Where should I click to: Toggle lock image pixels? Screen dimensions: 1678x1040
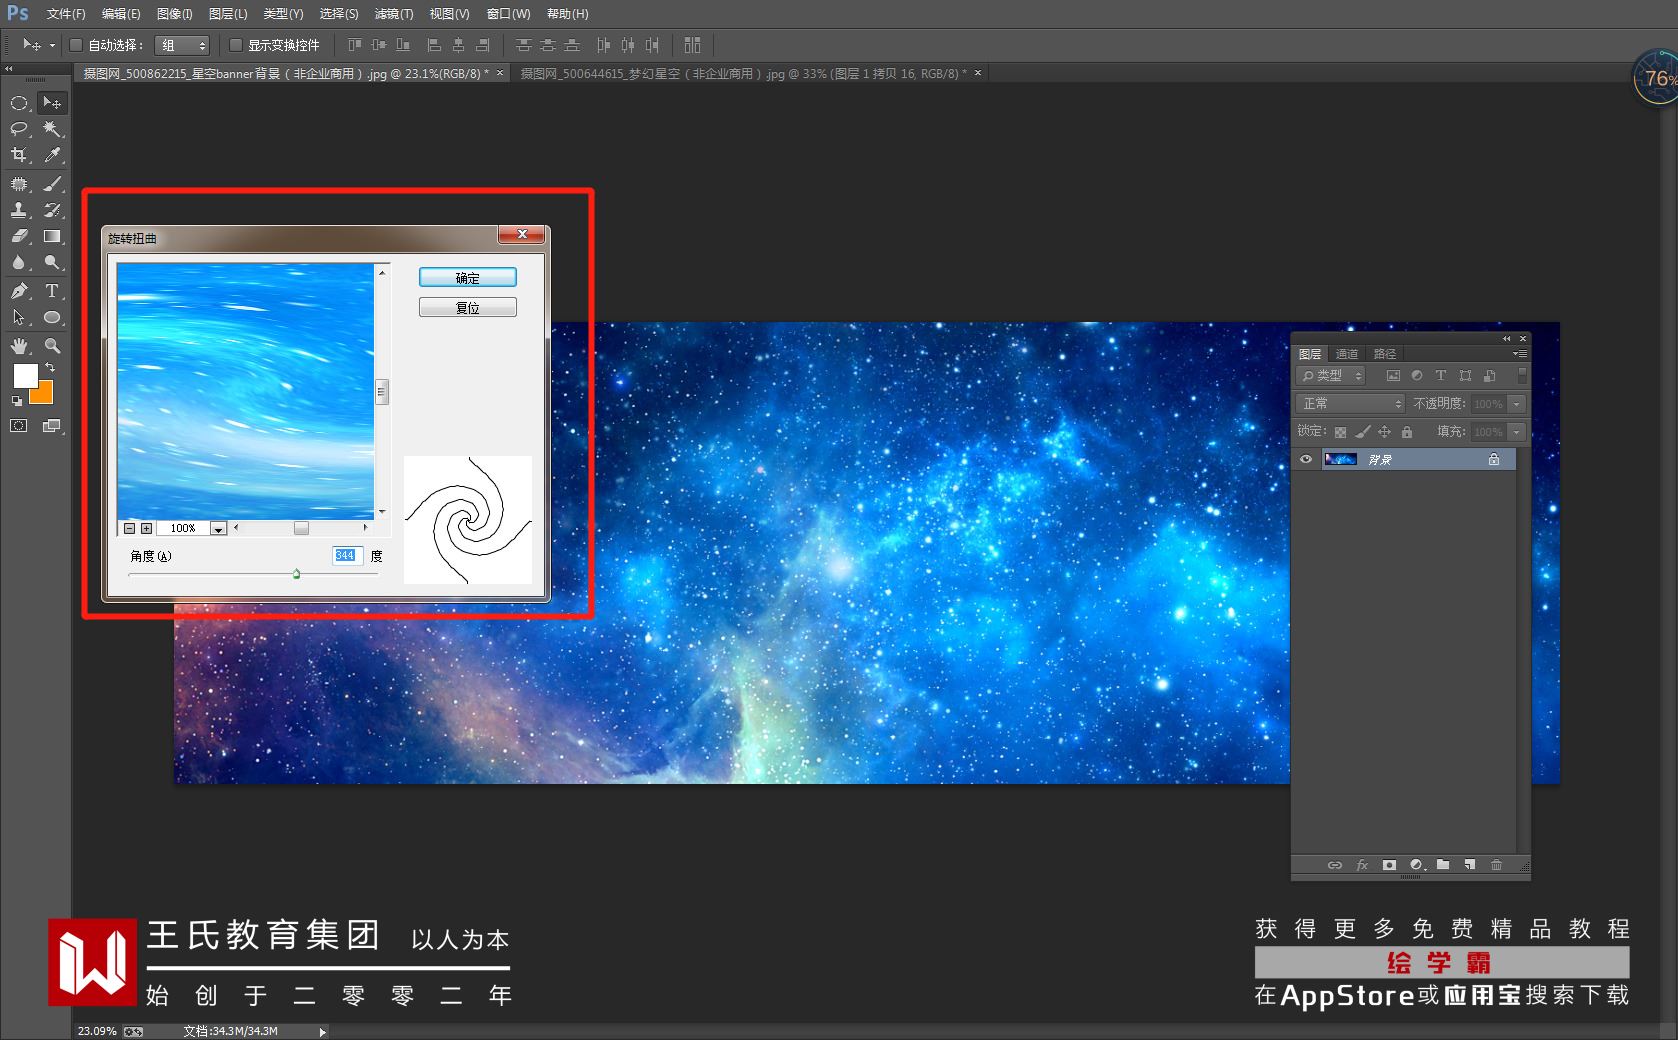coord(1363,432)
